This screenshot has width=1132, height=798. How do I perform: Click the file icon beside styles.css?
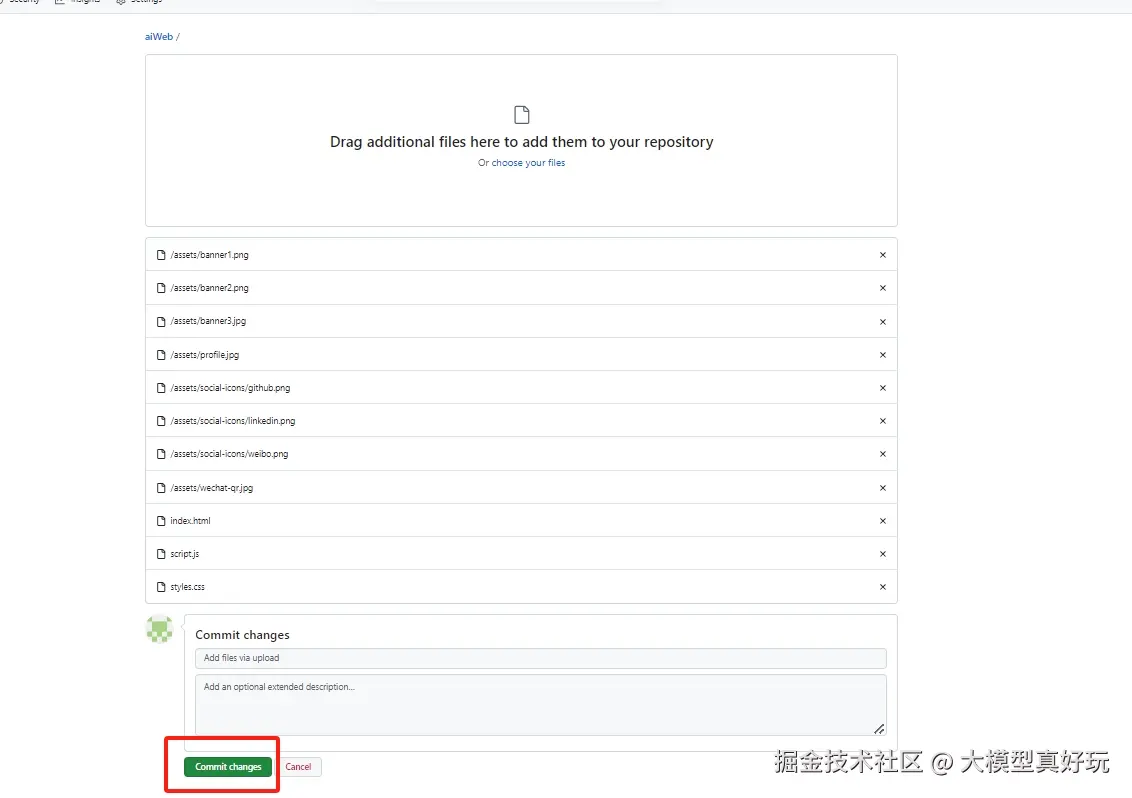161,587
